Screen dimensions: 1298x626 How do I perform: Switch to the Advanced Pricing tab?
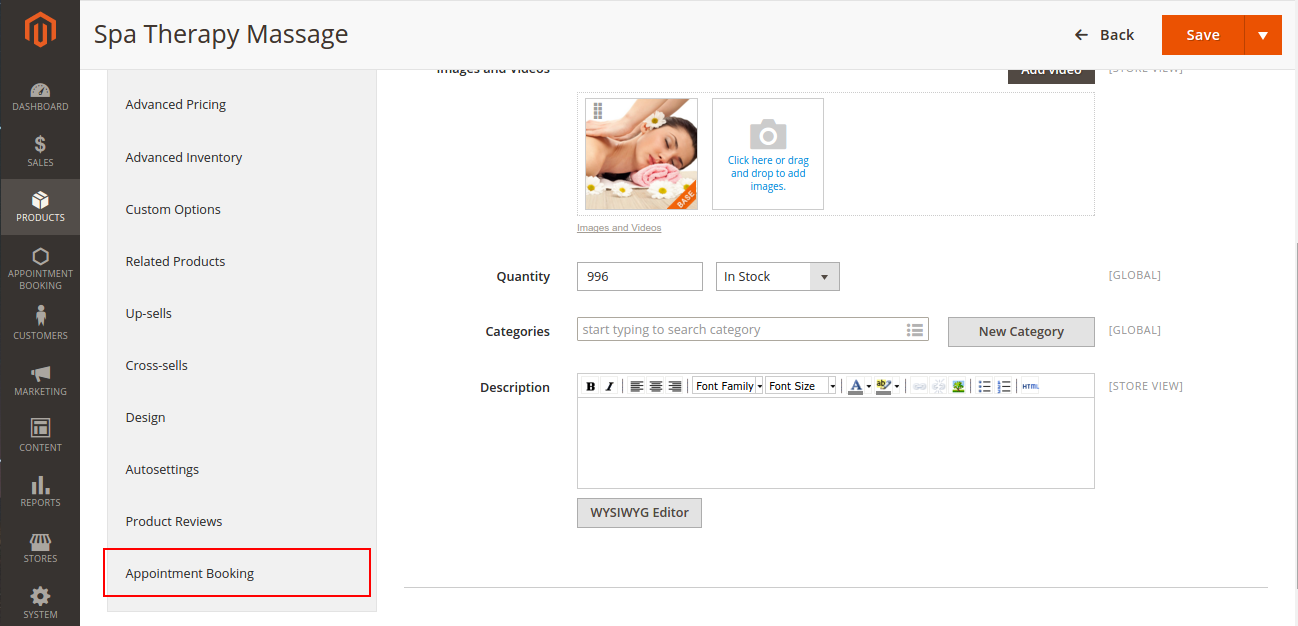(x=176, y=105)
